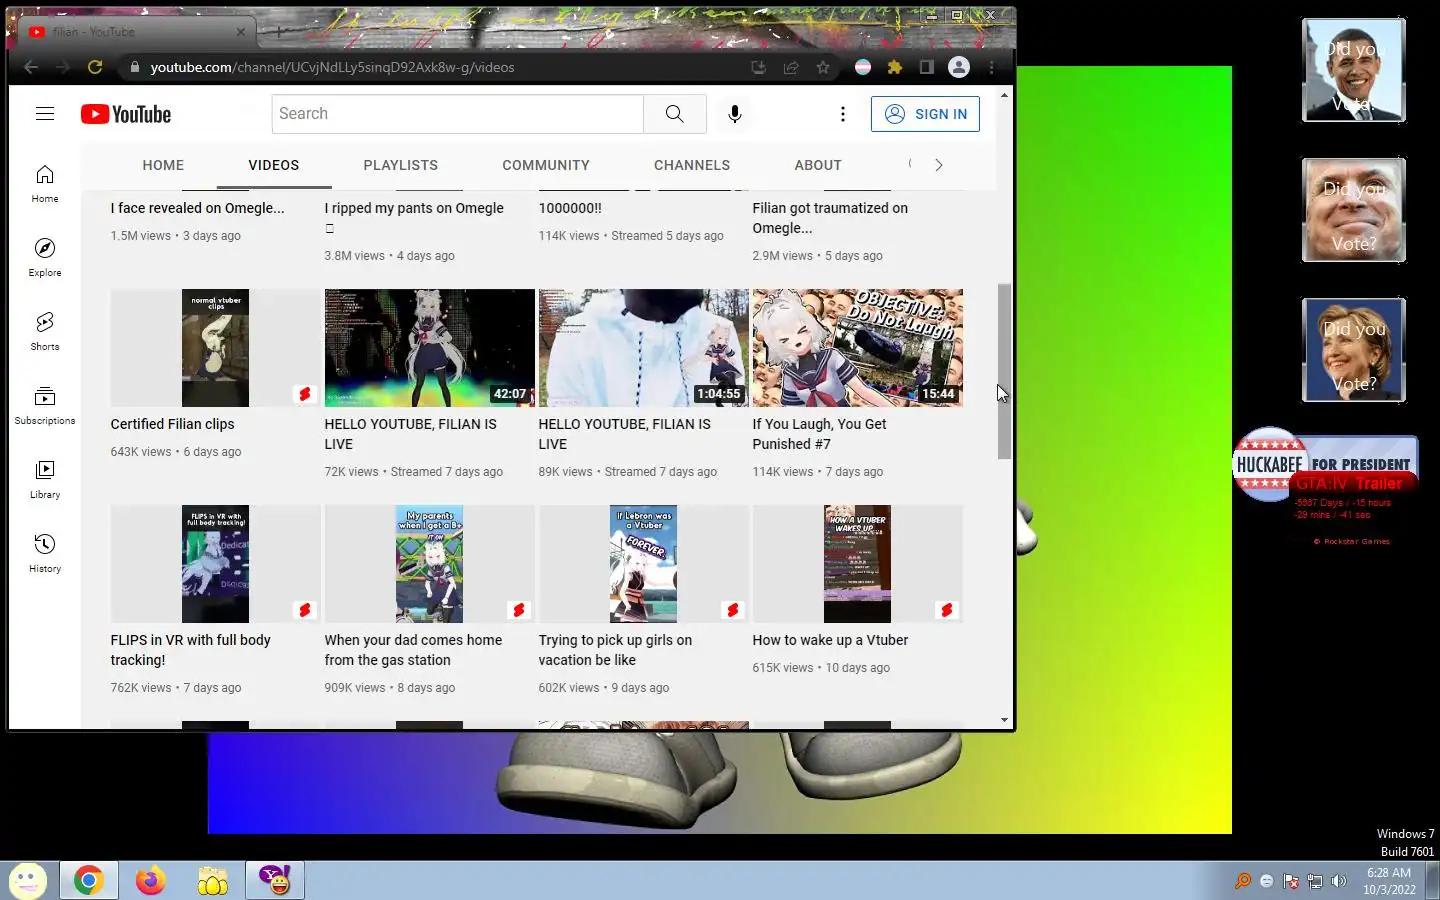Viewport: 1440px width, 900px height.
Task: Open YouTube settings three-dot menu
Action: pos(843,114)
